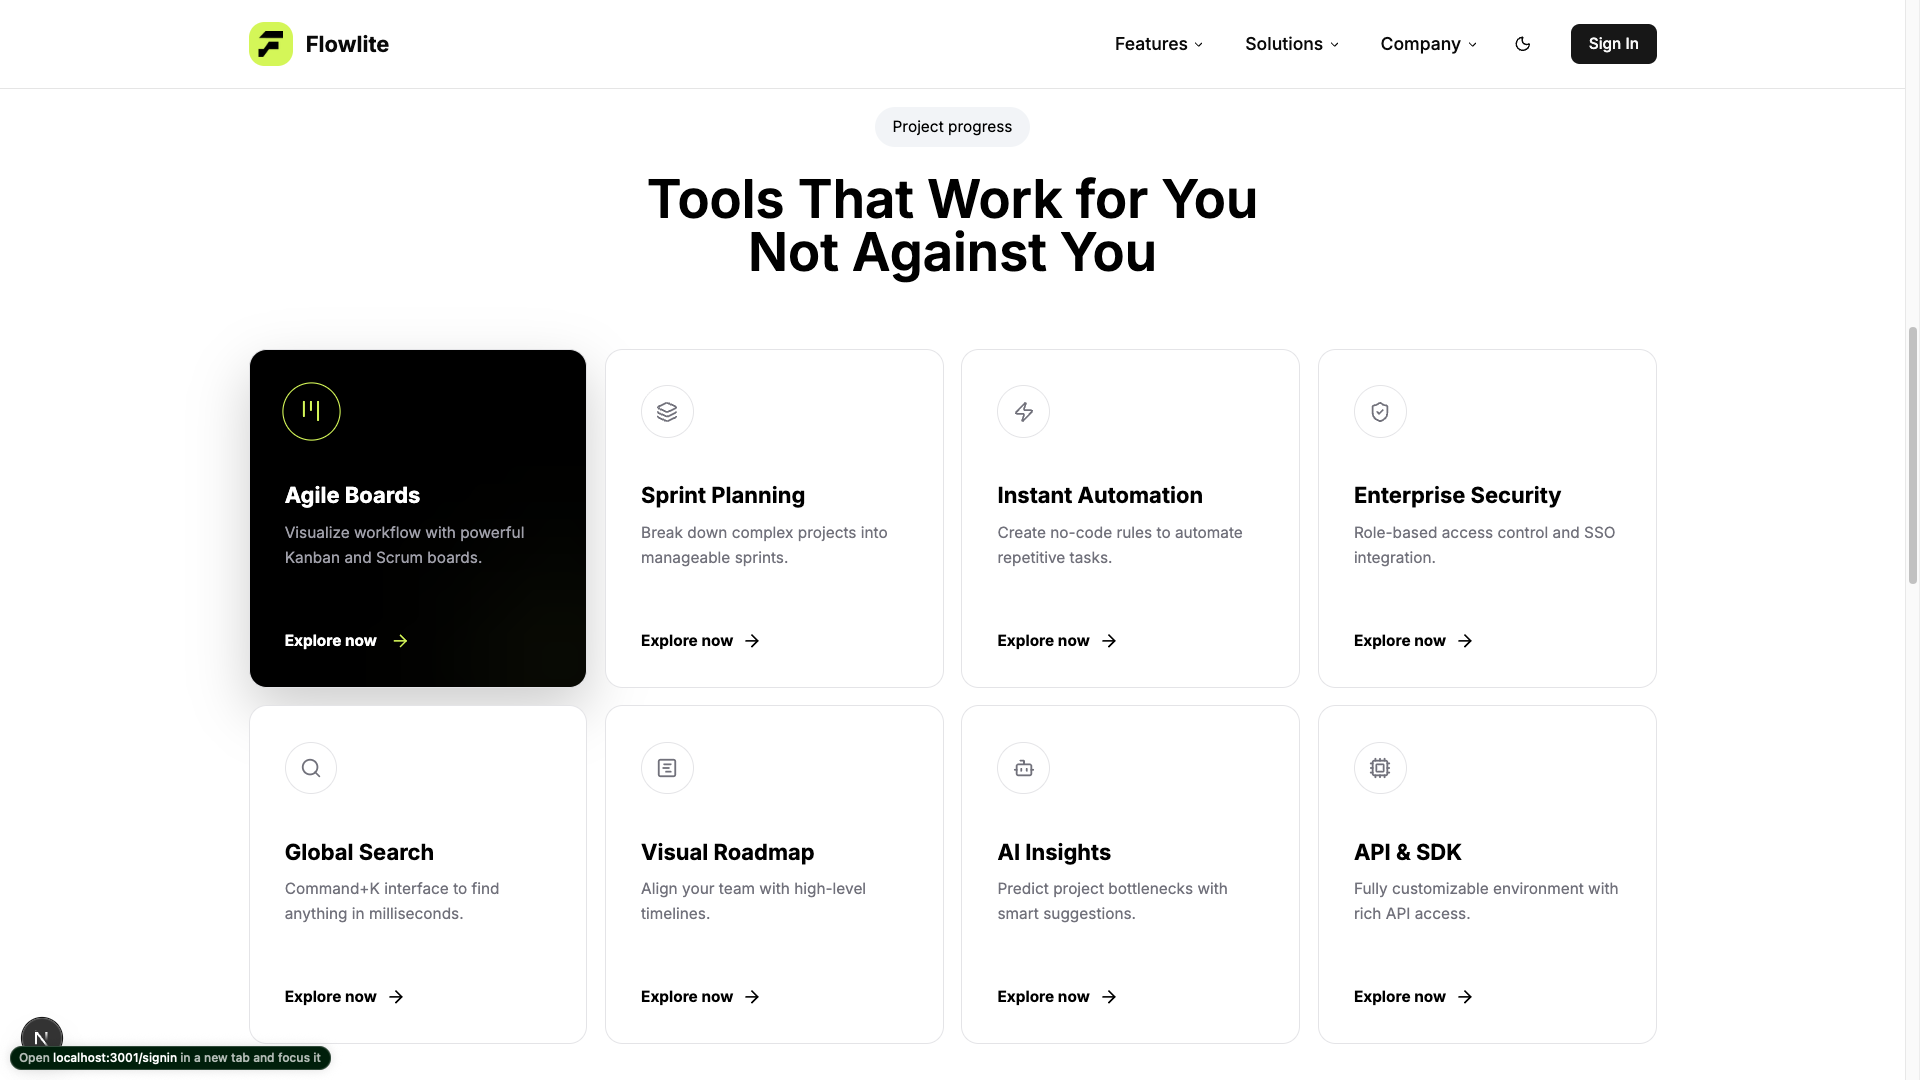The width and height of the screenshot is (1920, 1080).
Task: Toggle dark mode with the moon icon
Action: [1522, 44]
